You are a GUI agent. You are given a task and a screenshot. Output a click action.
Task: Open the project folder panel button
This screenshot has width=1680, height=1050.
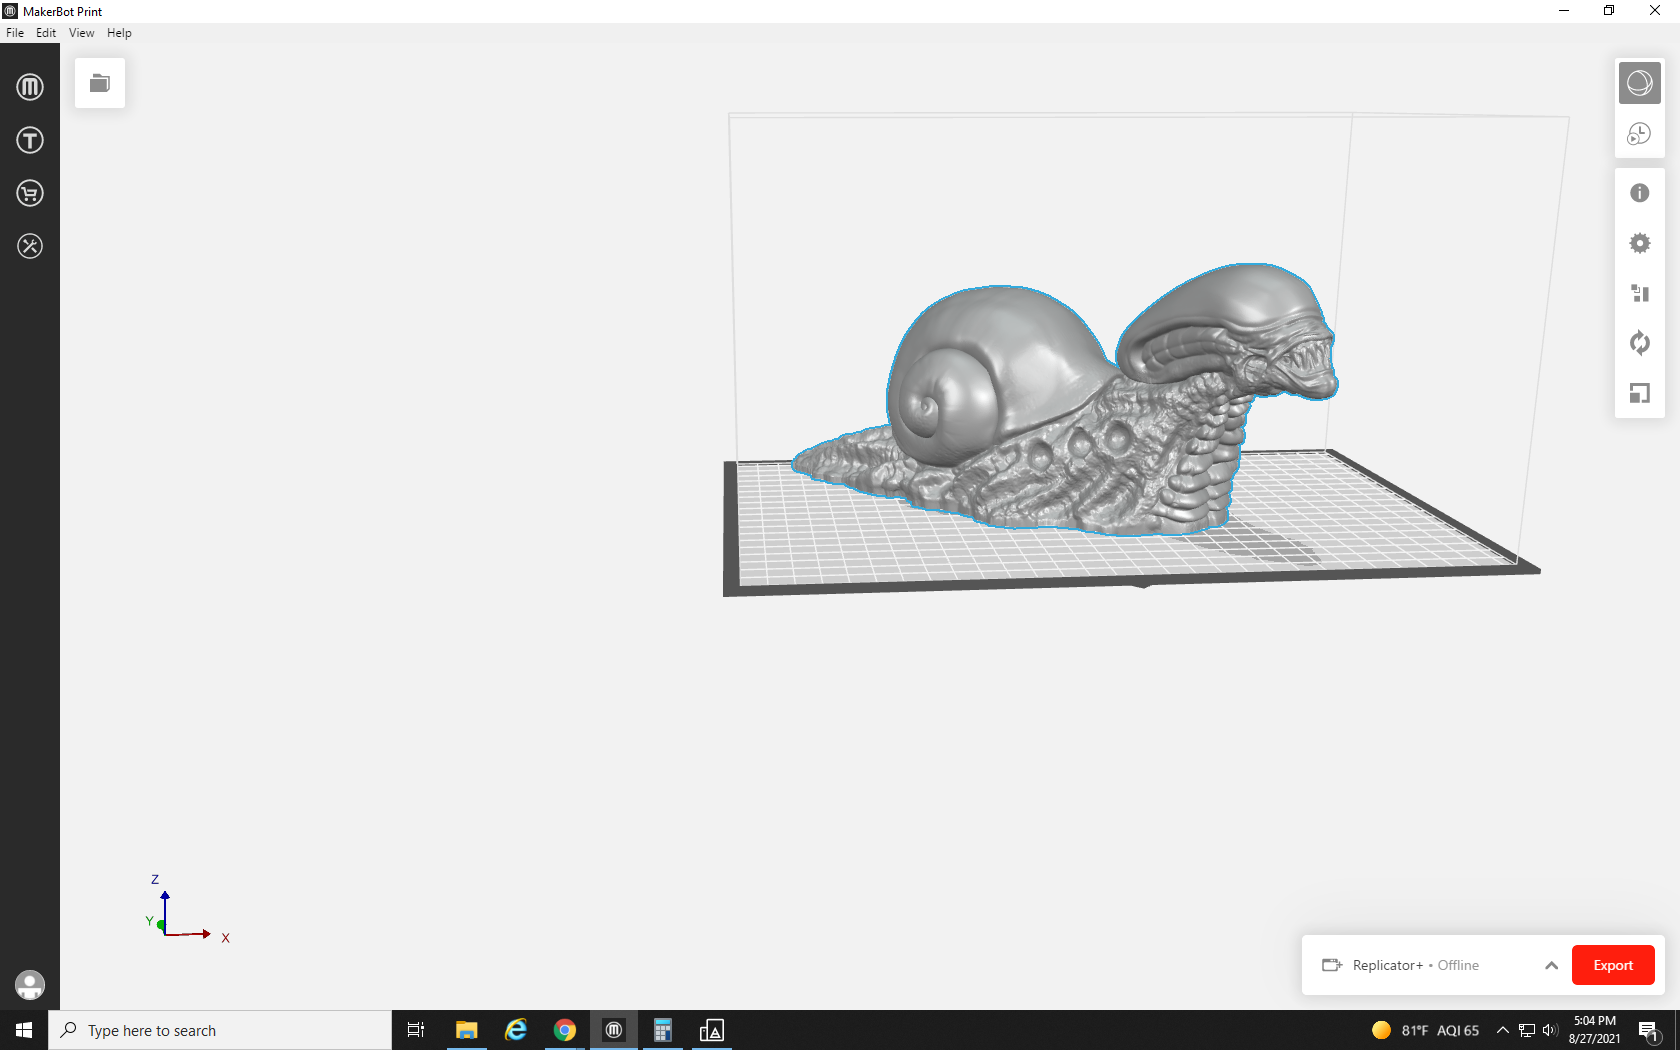[x=100, y=83]
